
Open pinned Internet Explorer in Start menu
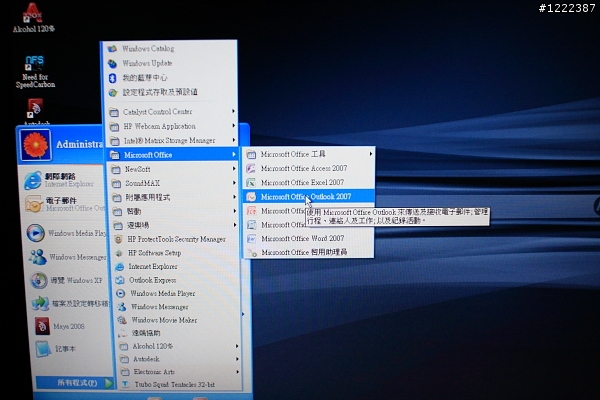pos(61,180)
